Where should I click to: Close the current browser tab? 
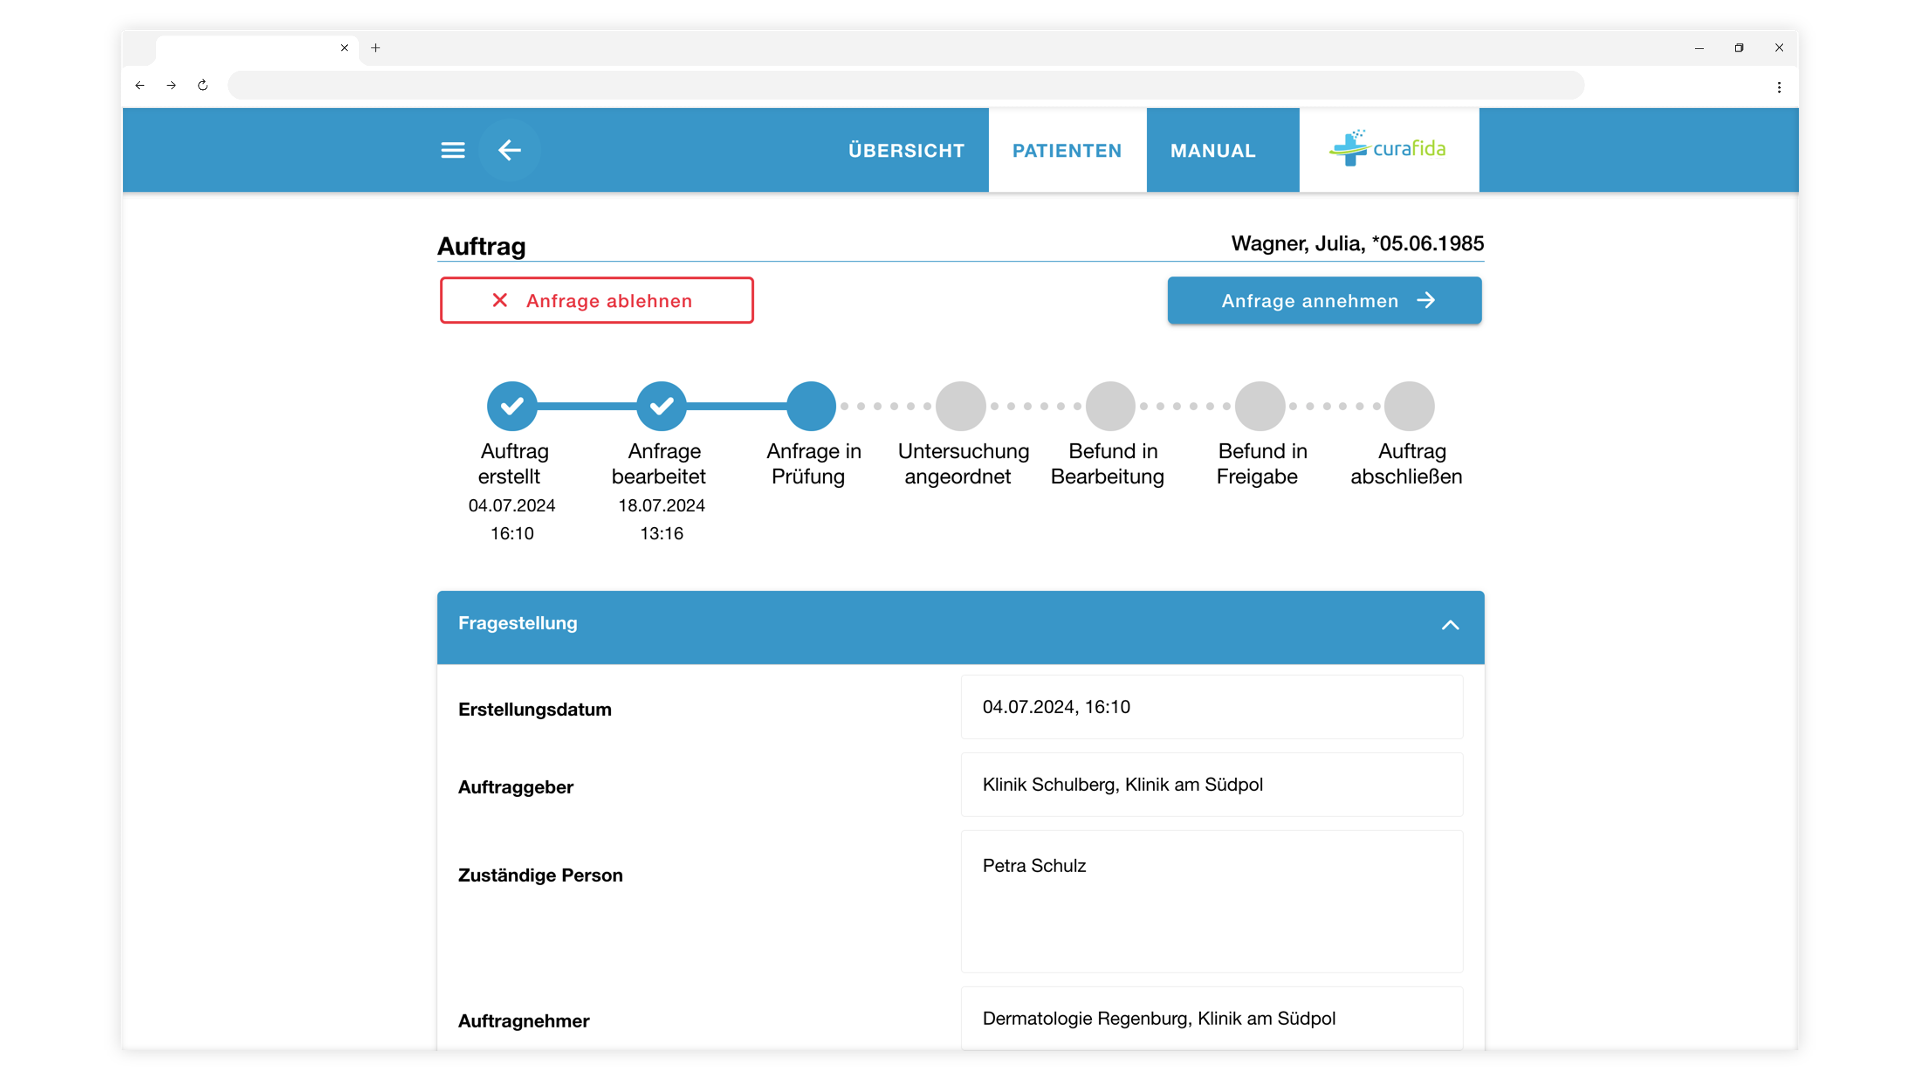coord(344,48)
